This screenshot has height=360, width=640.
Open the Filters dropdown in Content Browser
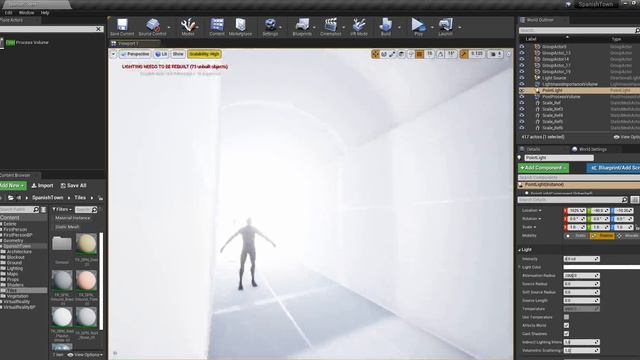pos(62,209)
